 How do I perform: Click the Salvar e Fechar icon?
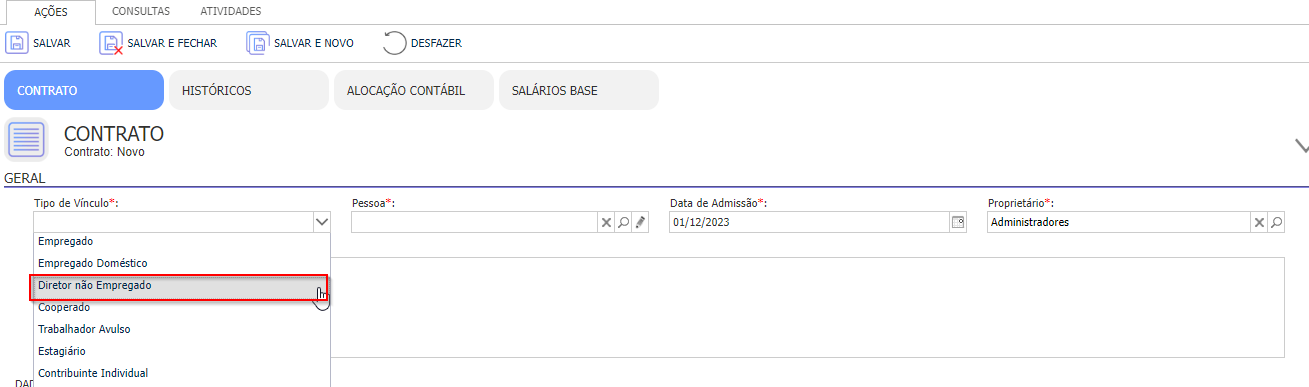pos(111,43)
